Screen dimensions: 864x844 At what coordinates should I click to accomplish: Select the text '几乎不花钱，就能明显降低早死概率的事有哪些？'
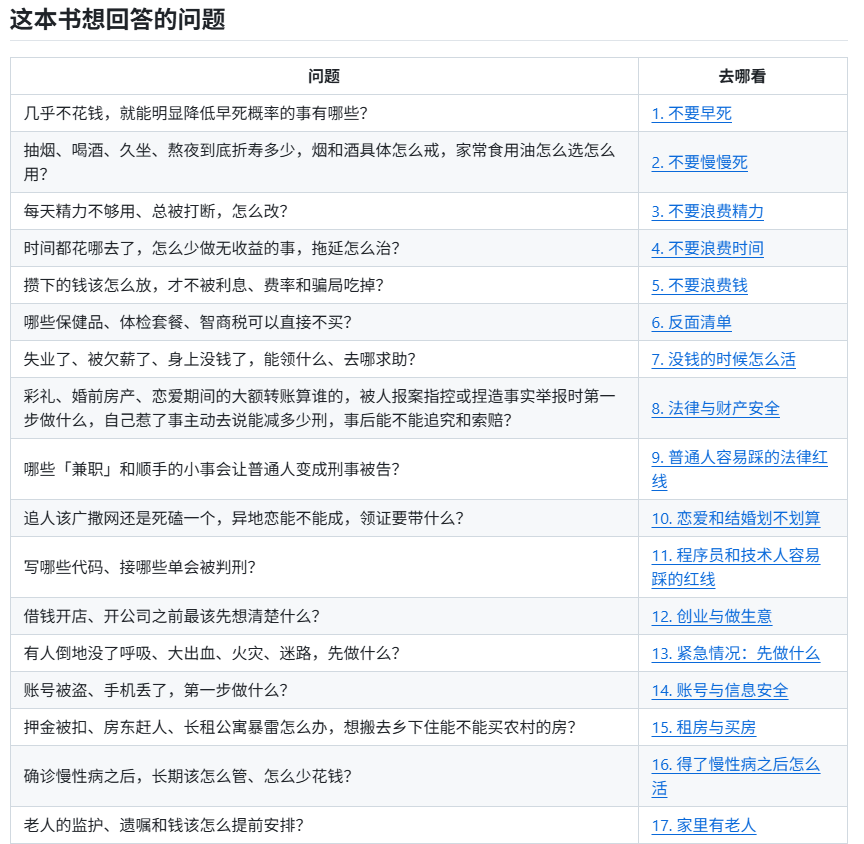tap(196, 113)
